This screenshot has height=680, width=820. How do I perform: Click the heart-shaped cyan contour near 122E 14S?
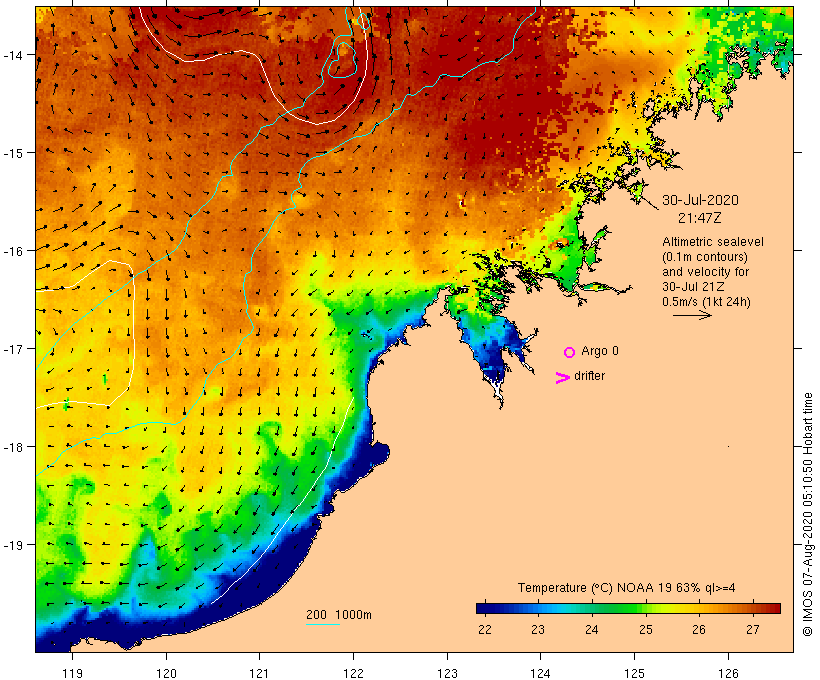tap(343, 60)
